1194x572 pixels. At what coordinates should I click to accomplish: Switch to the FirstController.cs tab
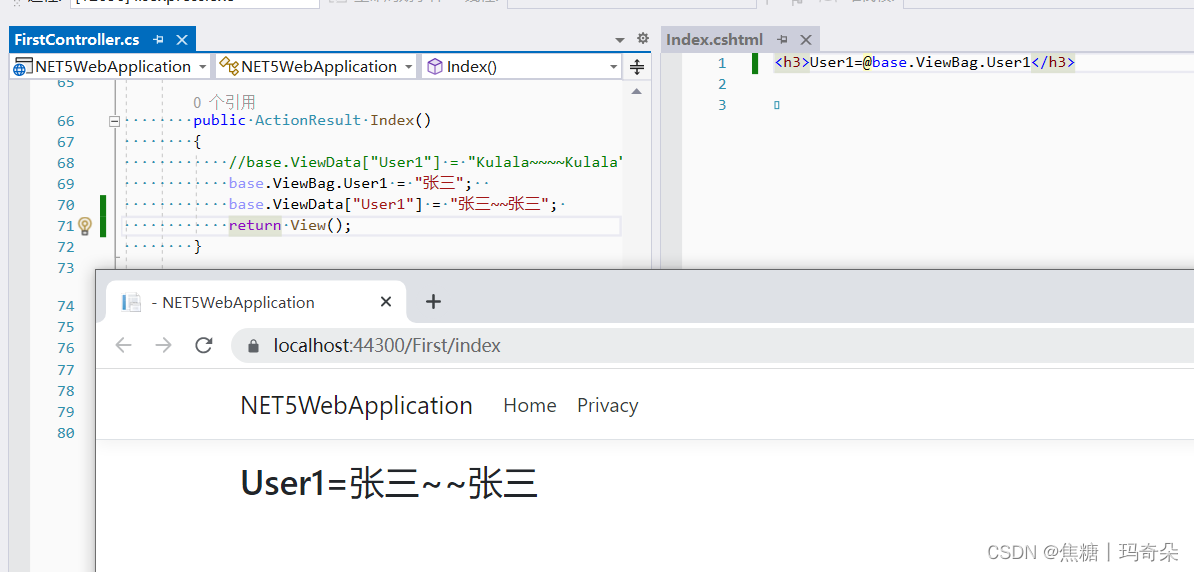77,40
